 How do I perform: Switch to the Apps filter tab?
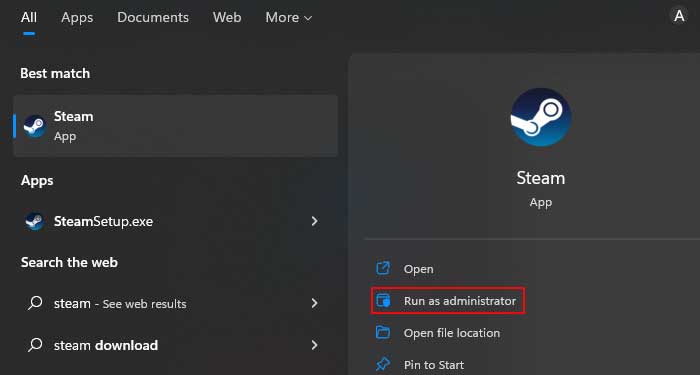(x=77, y=17)
